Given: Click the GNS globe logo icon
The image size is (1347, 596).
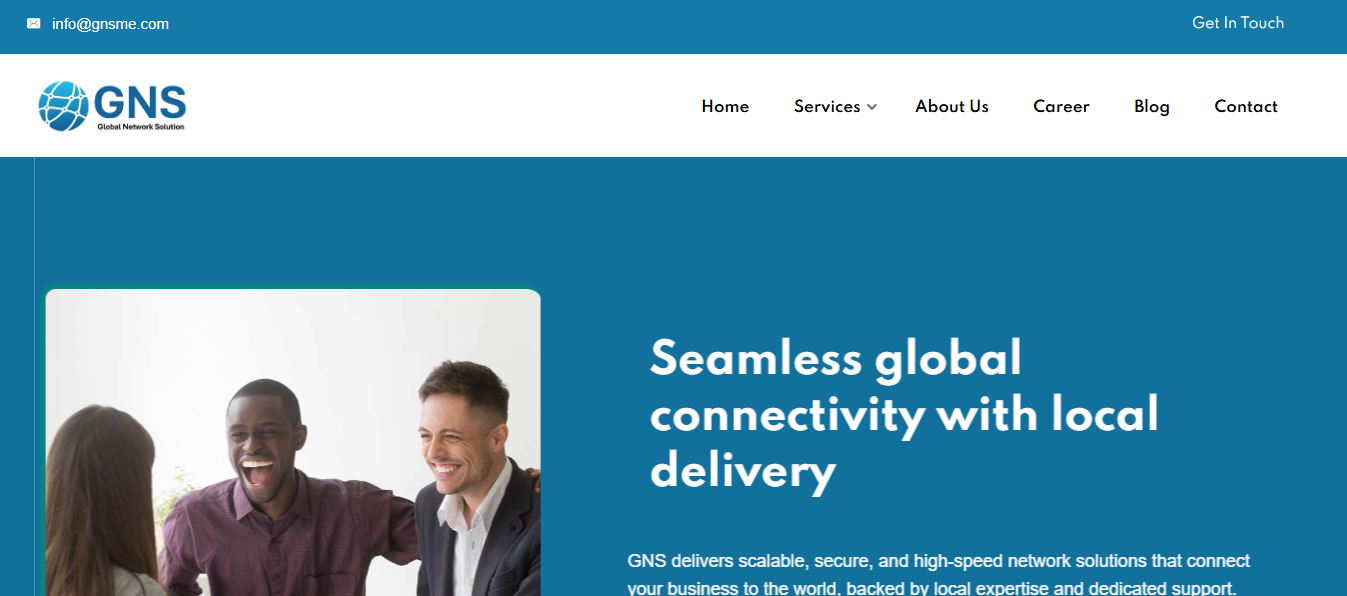Looking at the screenshot, I should 63,106.
